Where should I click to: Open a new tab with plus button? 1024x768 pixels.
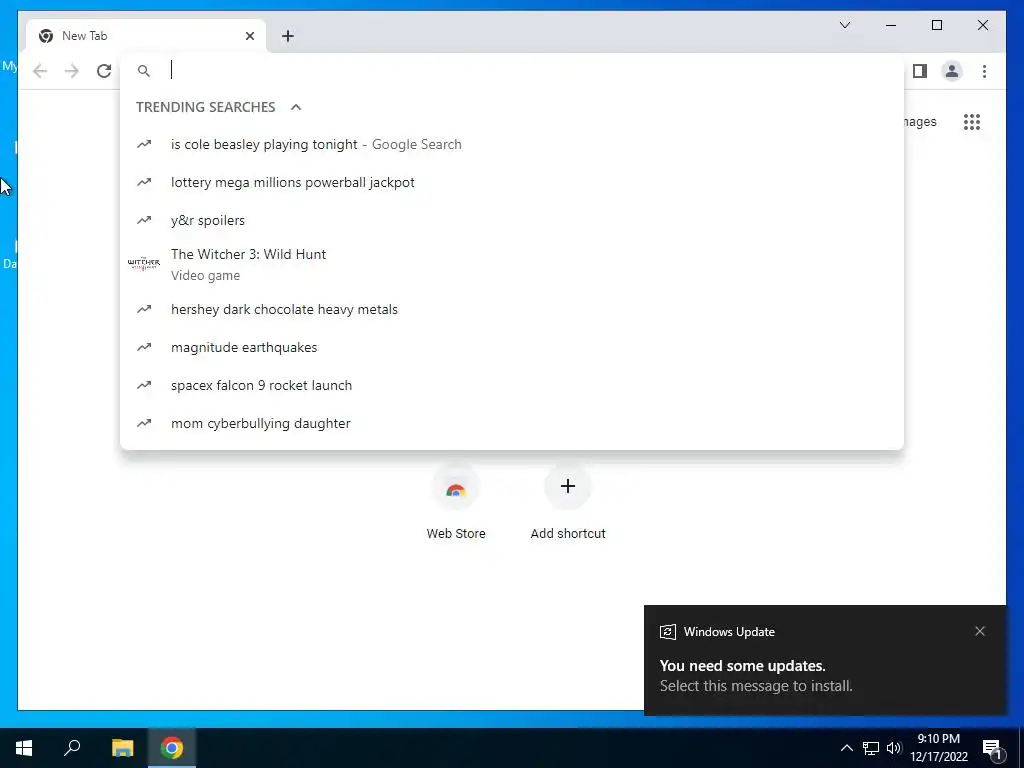tap(288, 36)
